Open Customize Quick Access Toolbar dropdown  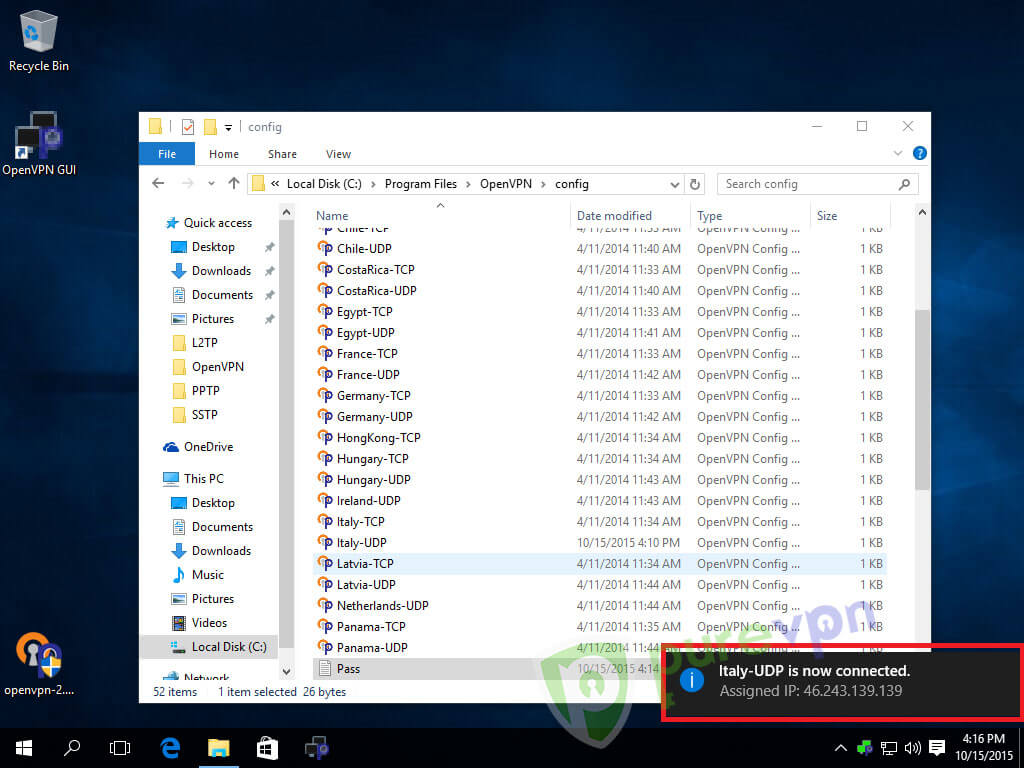pos(228,127)
